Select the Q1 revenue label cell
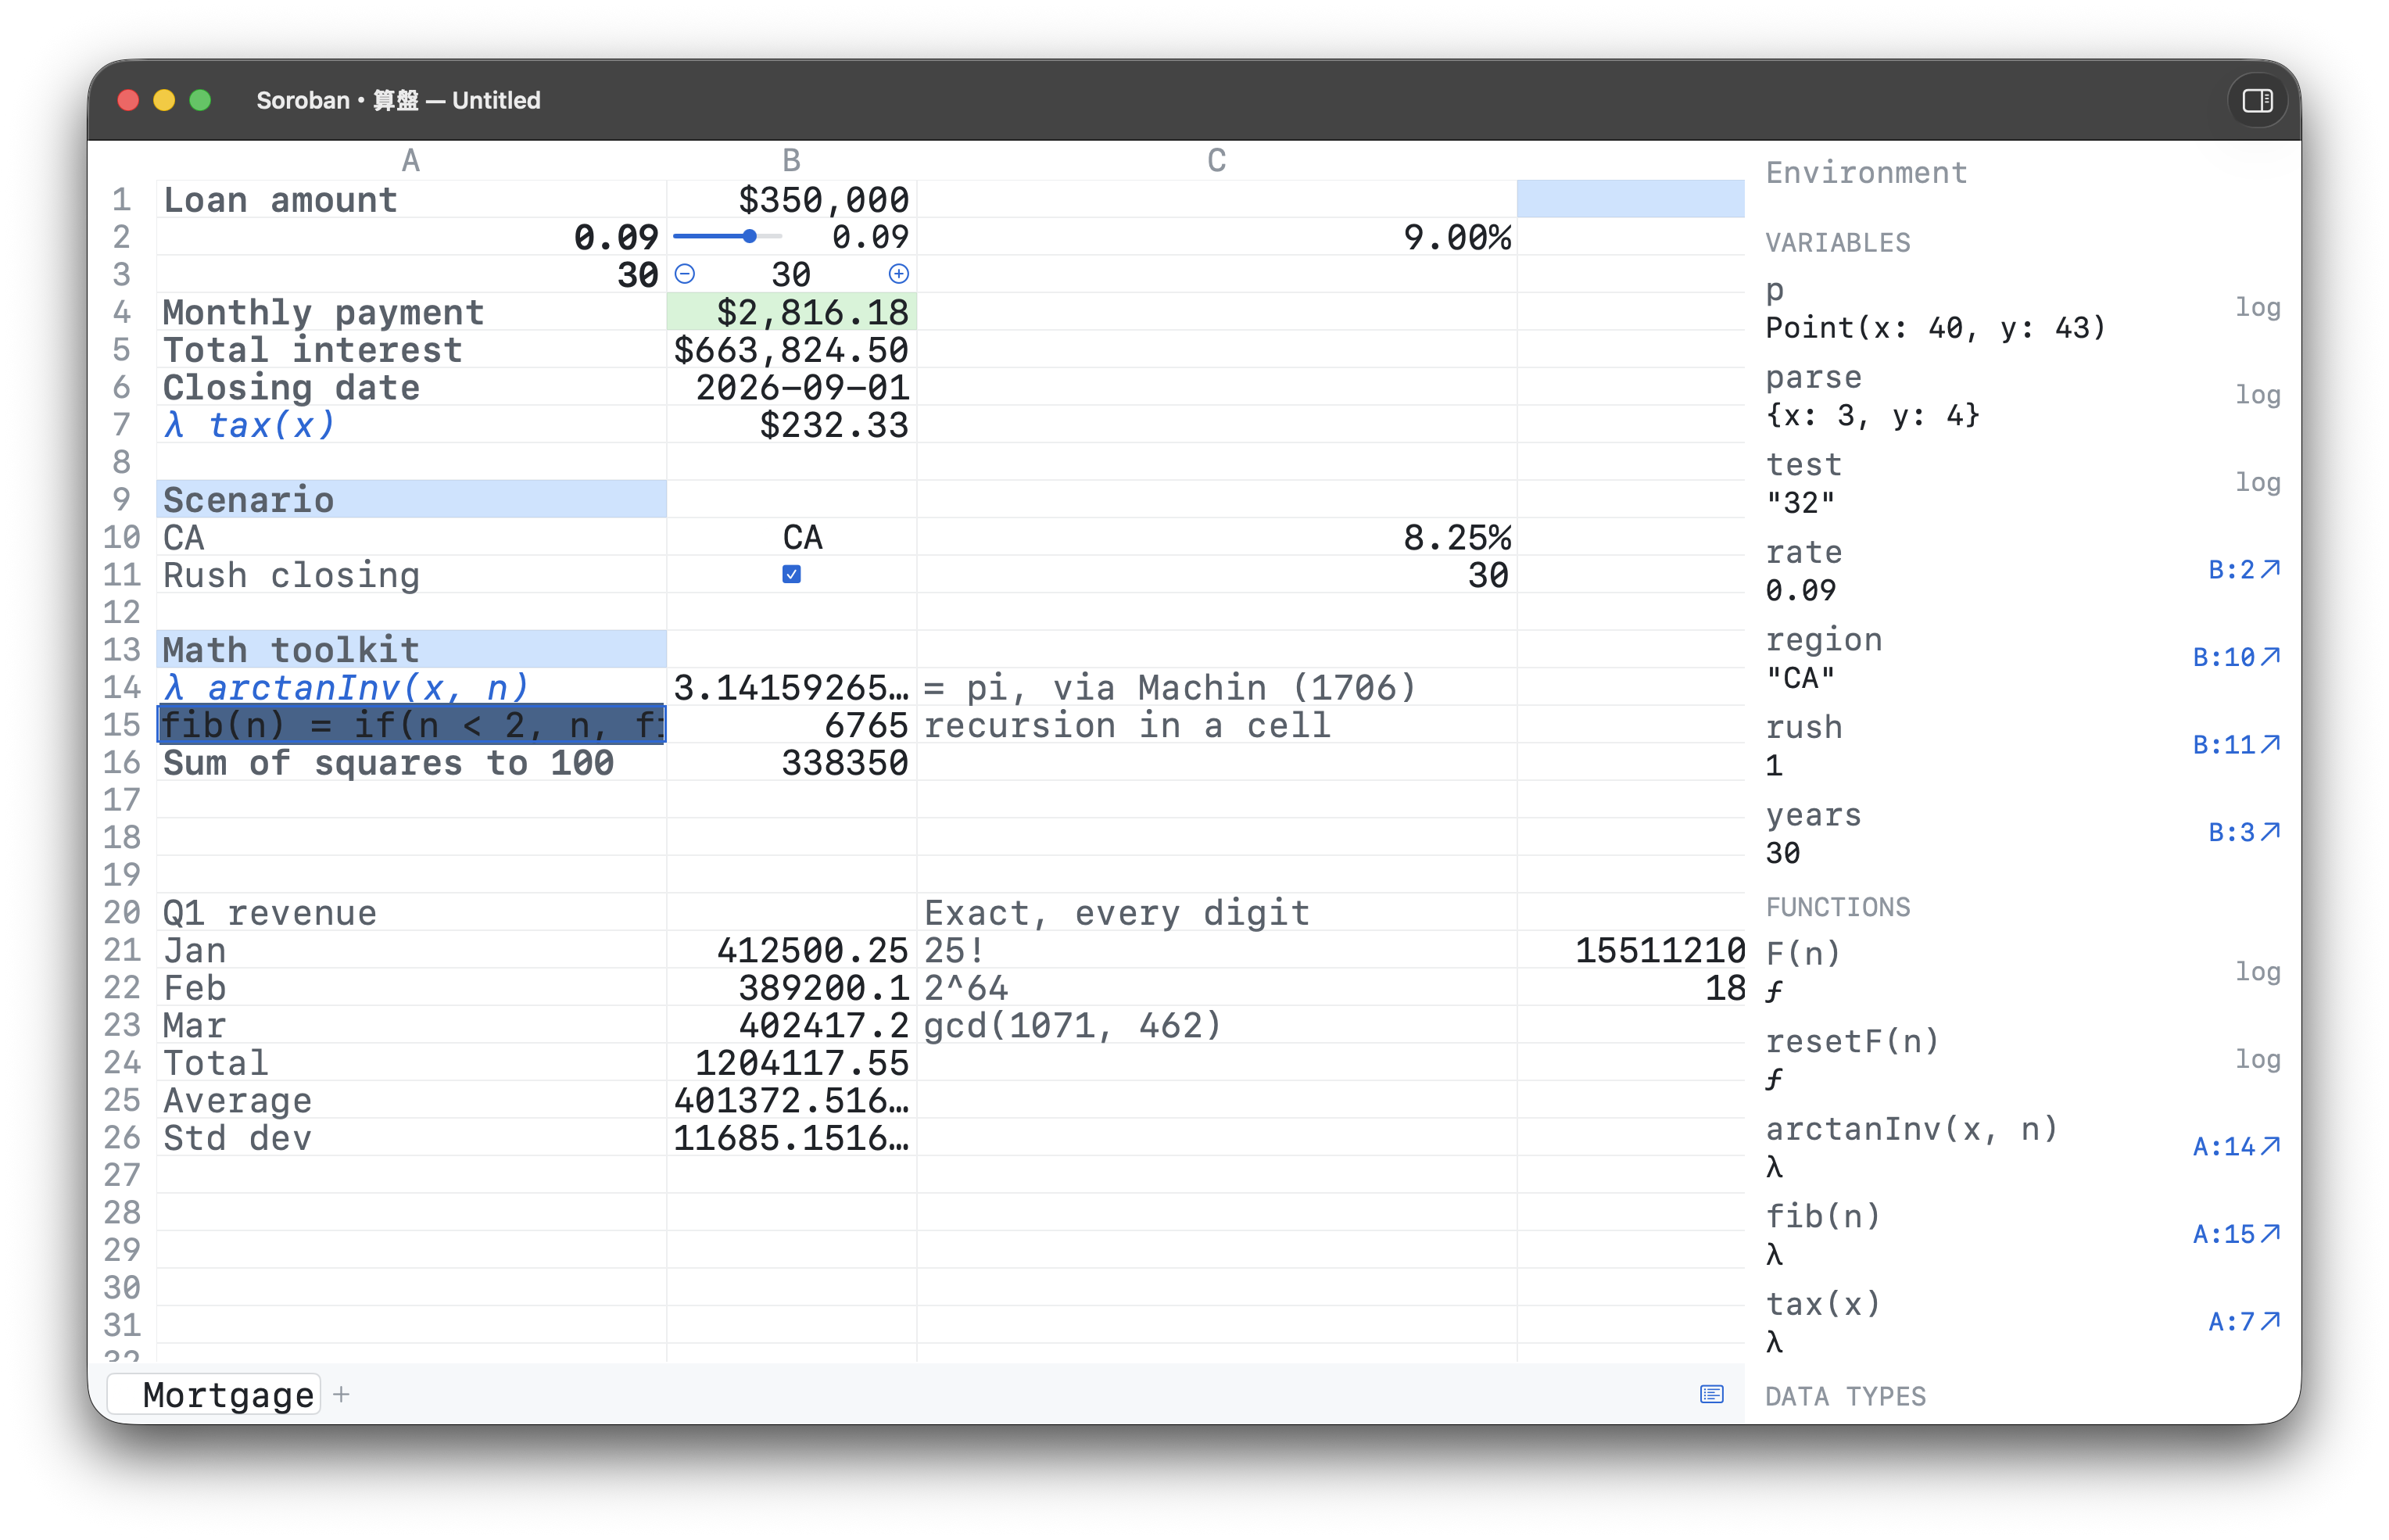The width and height of the screenshot is (2389, 1540). (411, 913)
